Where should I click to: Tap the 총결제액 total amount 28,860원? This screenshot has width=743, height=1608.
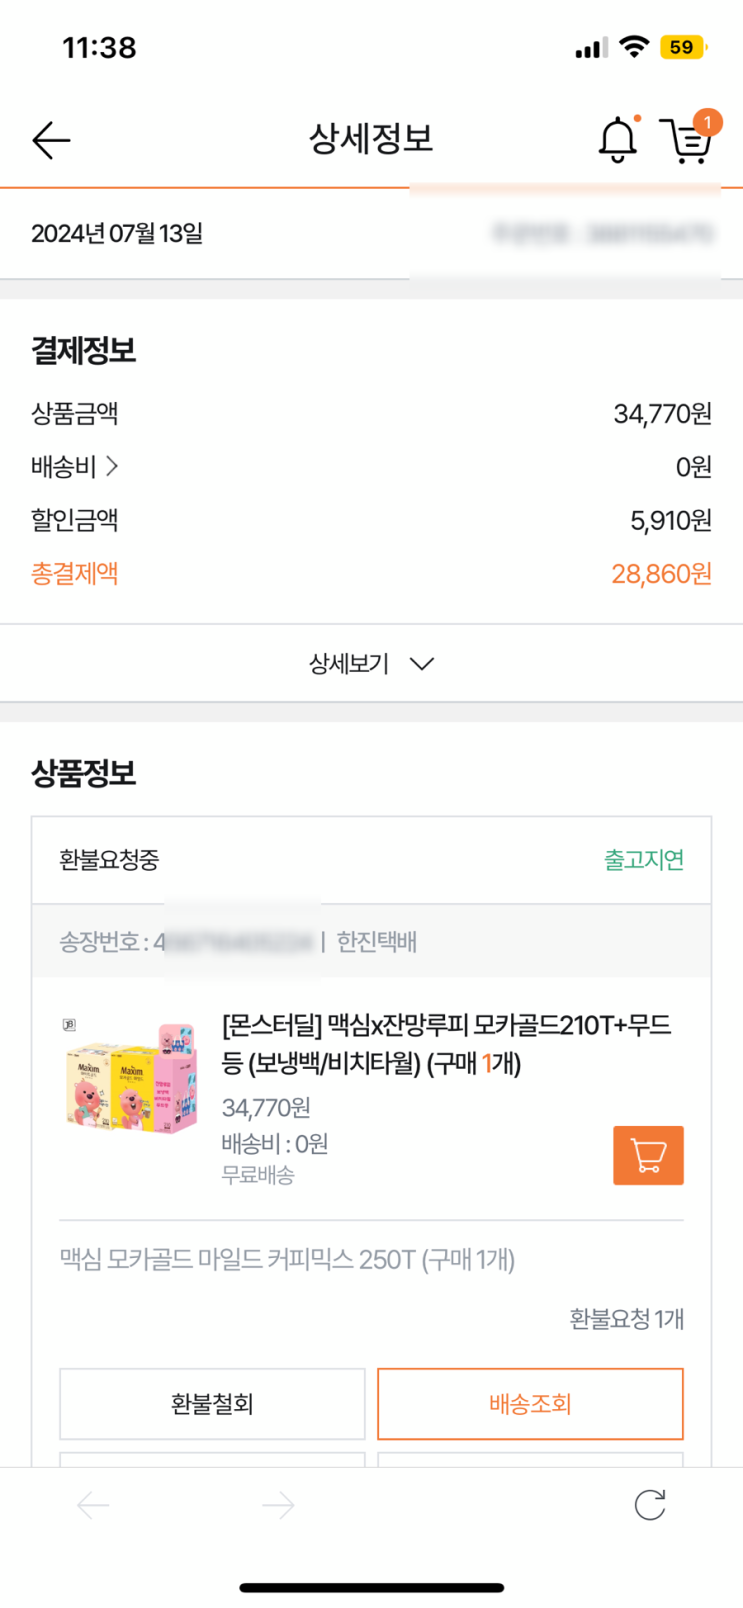[x=661, y=574]
